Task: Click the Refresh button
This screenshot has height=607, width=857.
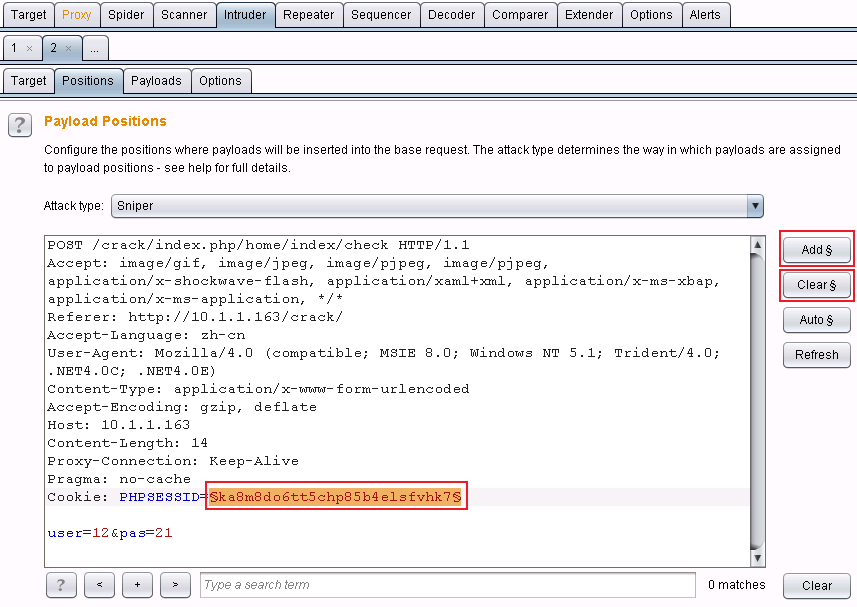Action: click(817, 355)
